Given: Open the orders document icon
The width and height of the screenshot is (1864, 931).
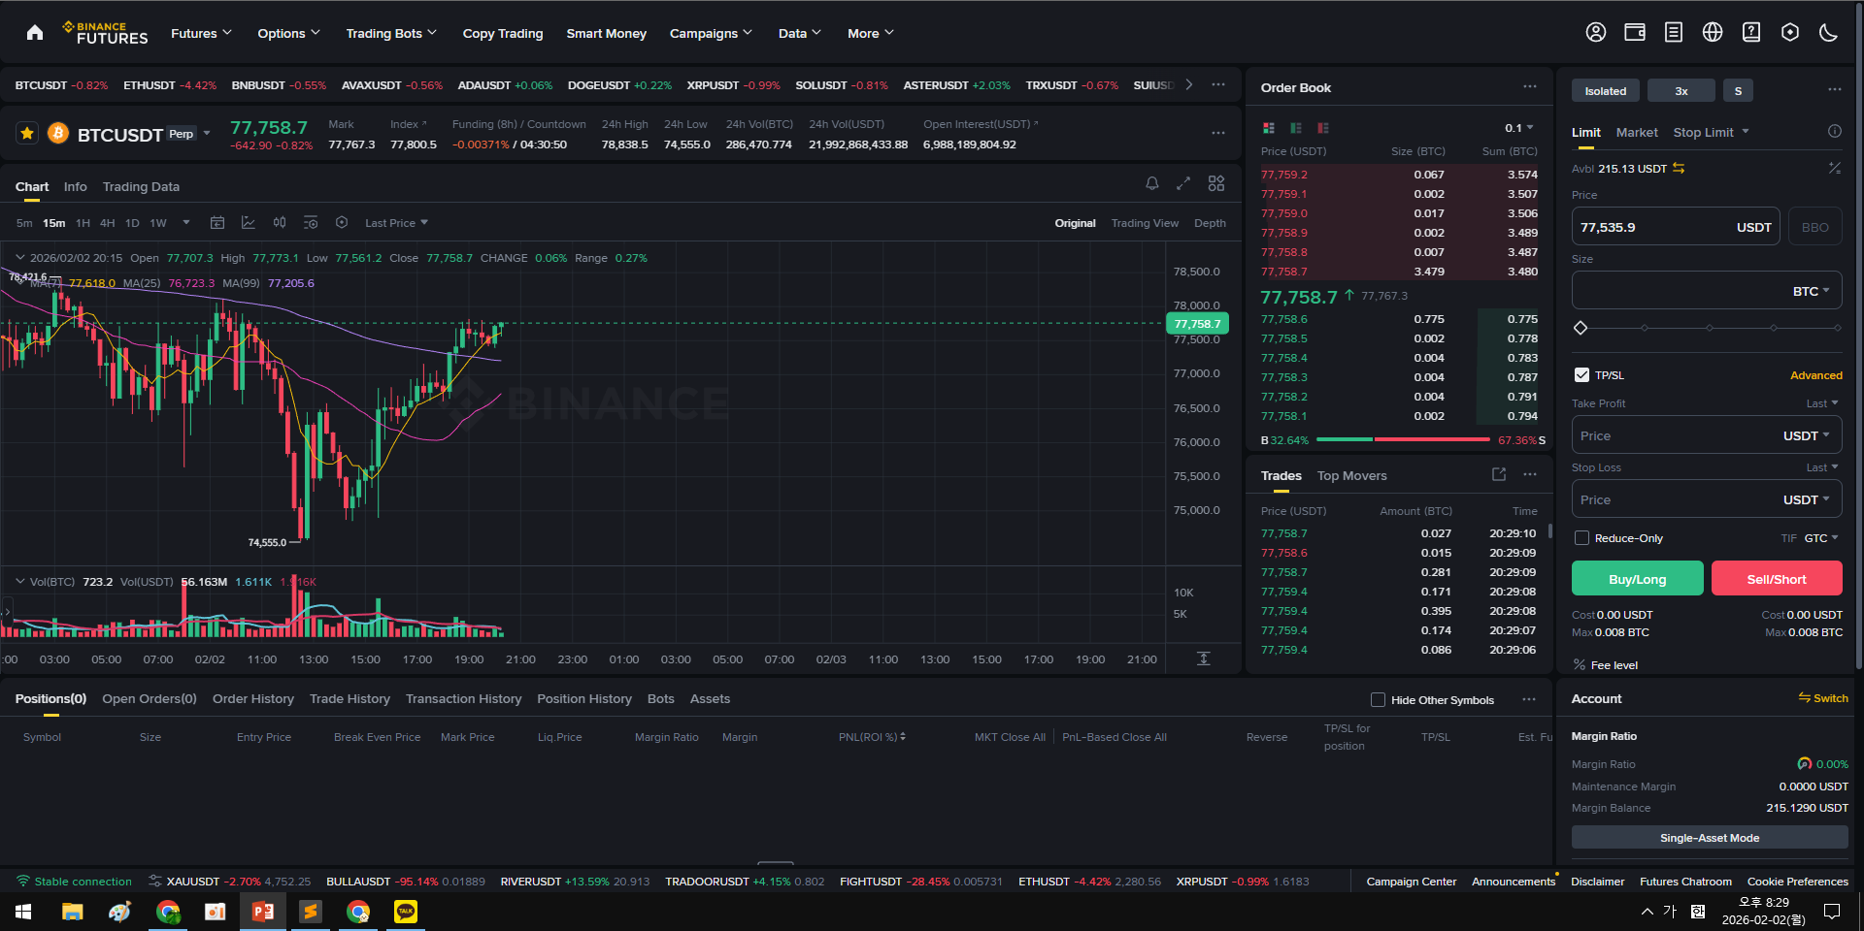Looking at the screenshot, I should coord(1673,33).
